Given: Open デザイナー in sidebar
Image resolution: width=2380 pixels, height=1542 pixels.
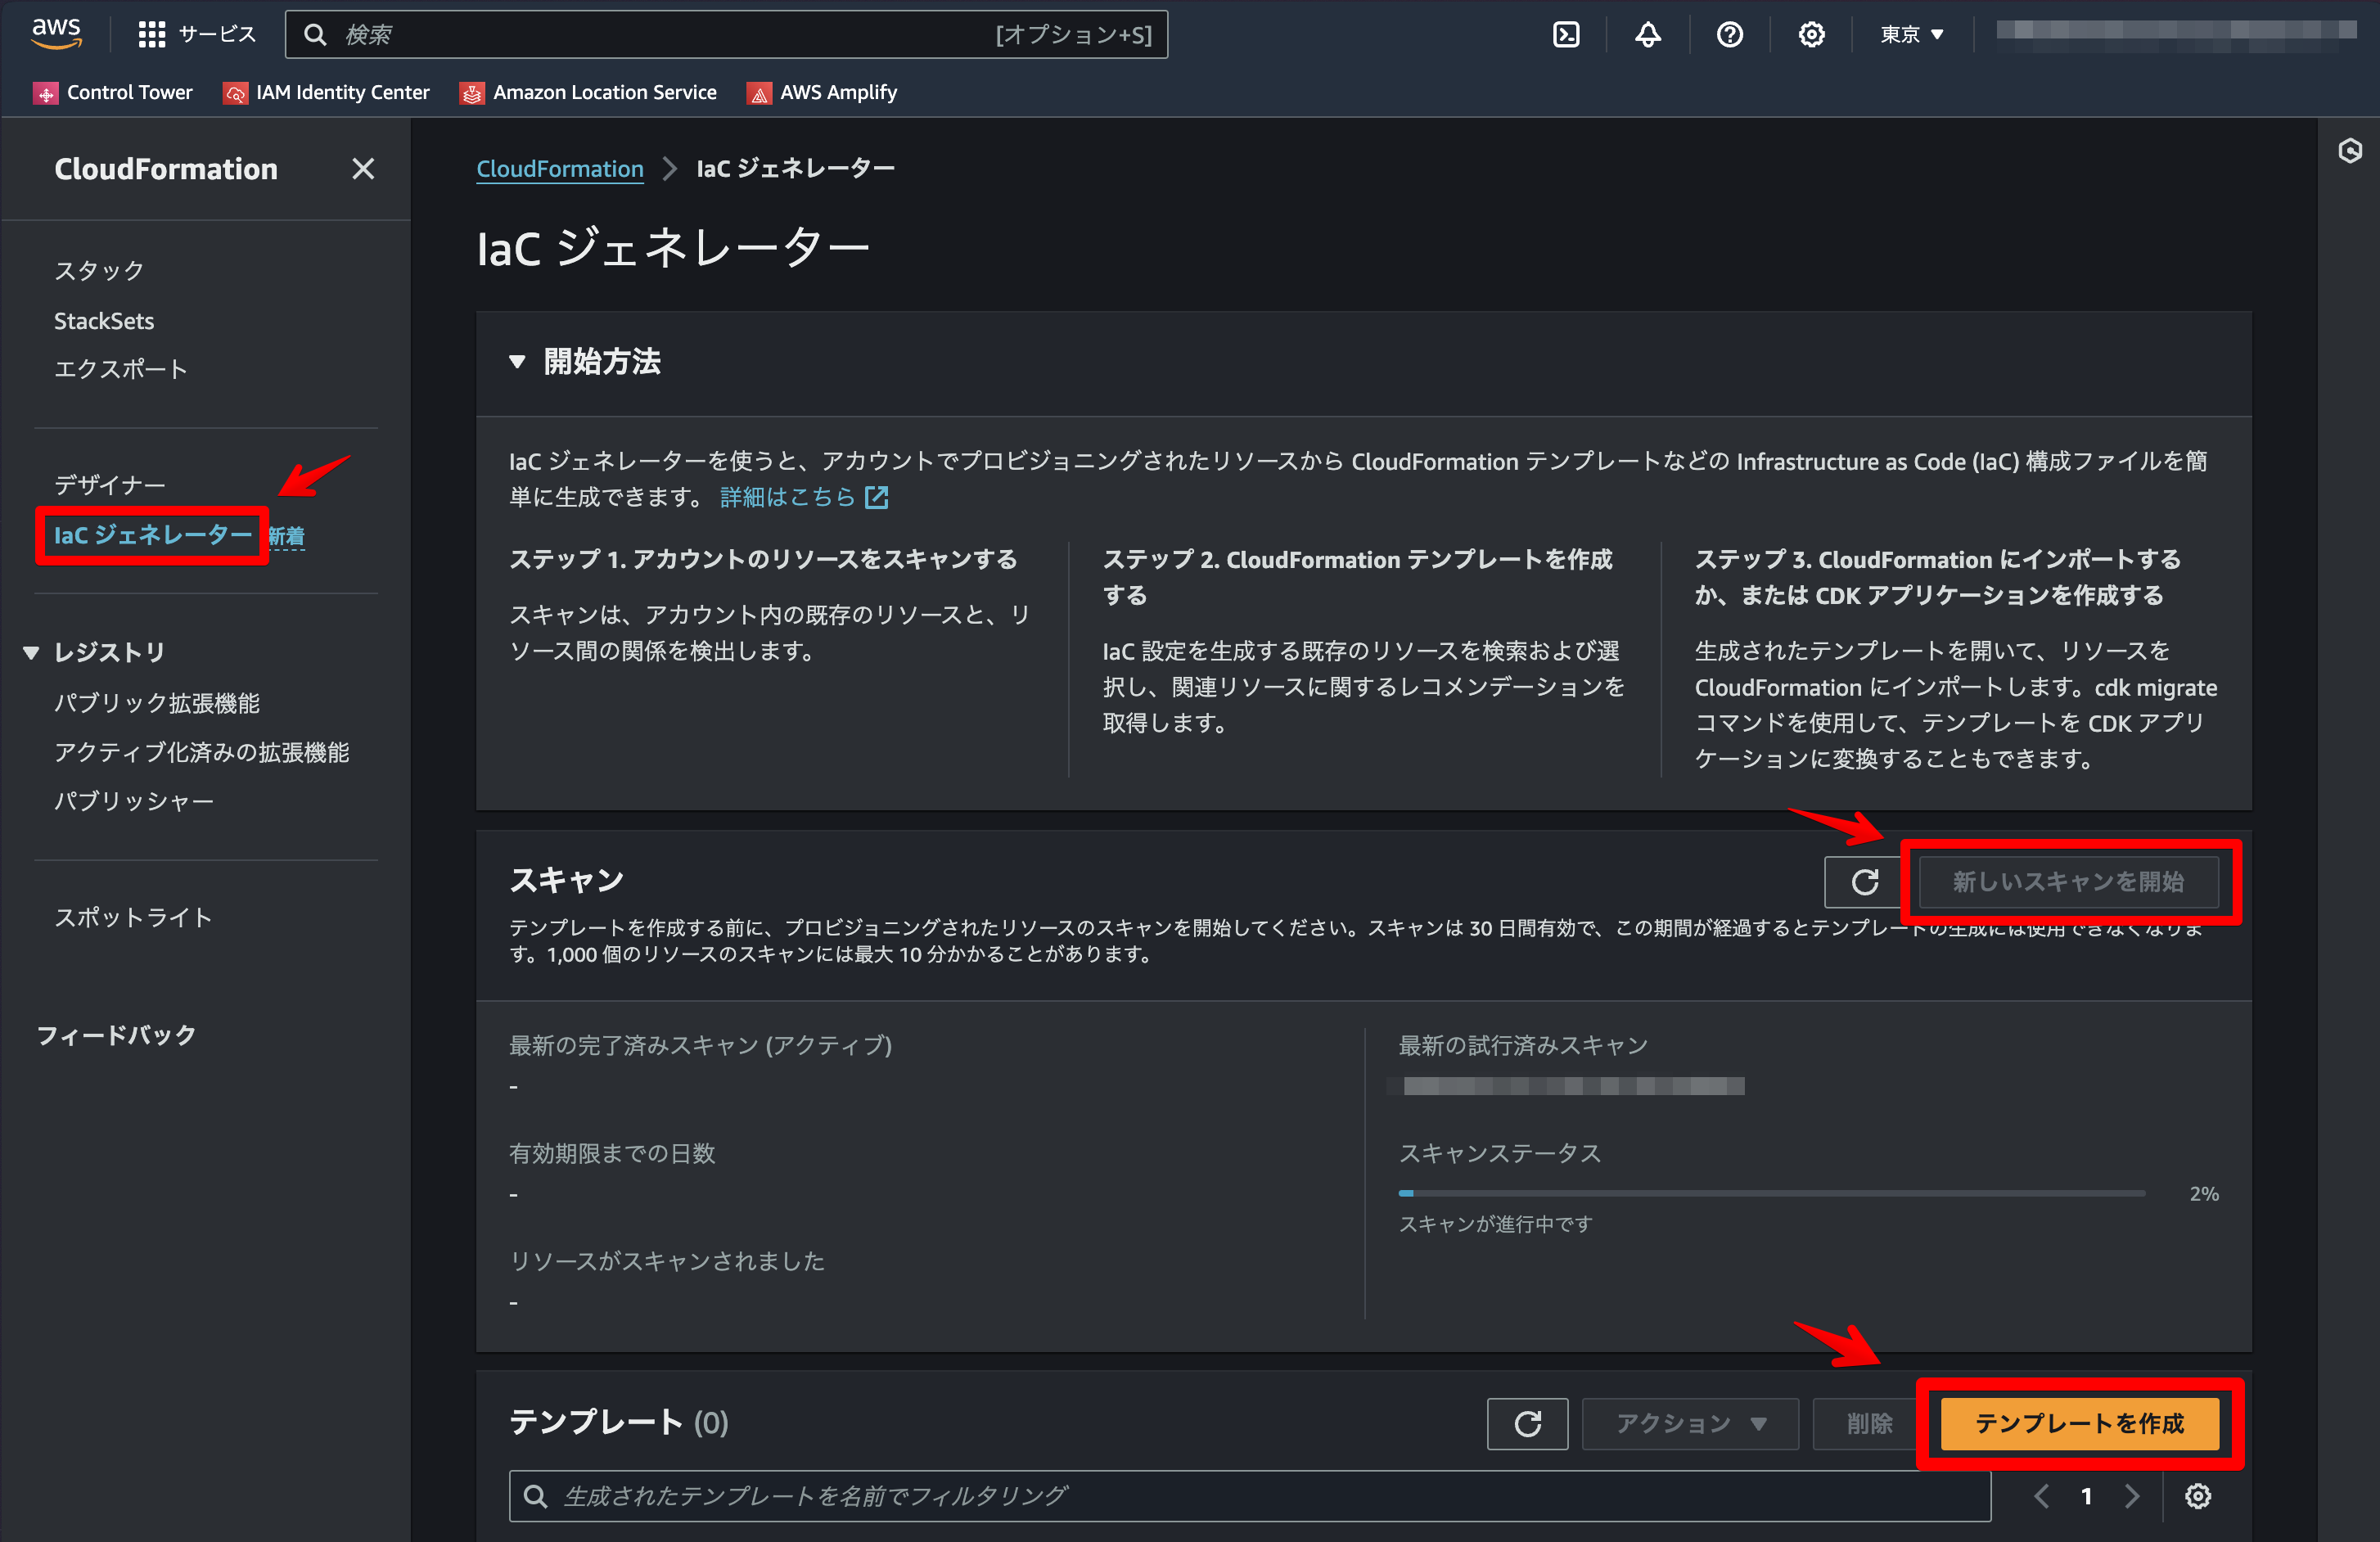Looking at the screenshot, I should [x=110, y=485].
